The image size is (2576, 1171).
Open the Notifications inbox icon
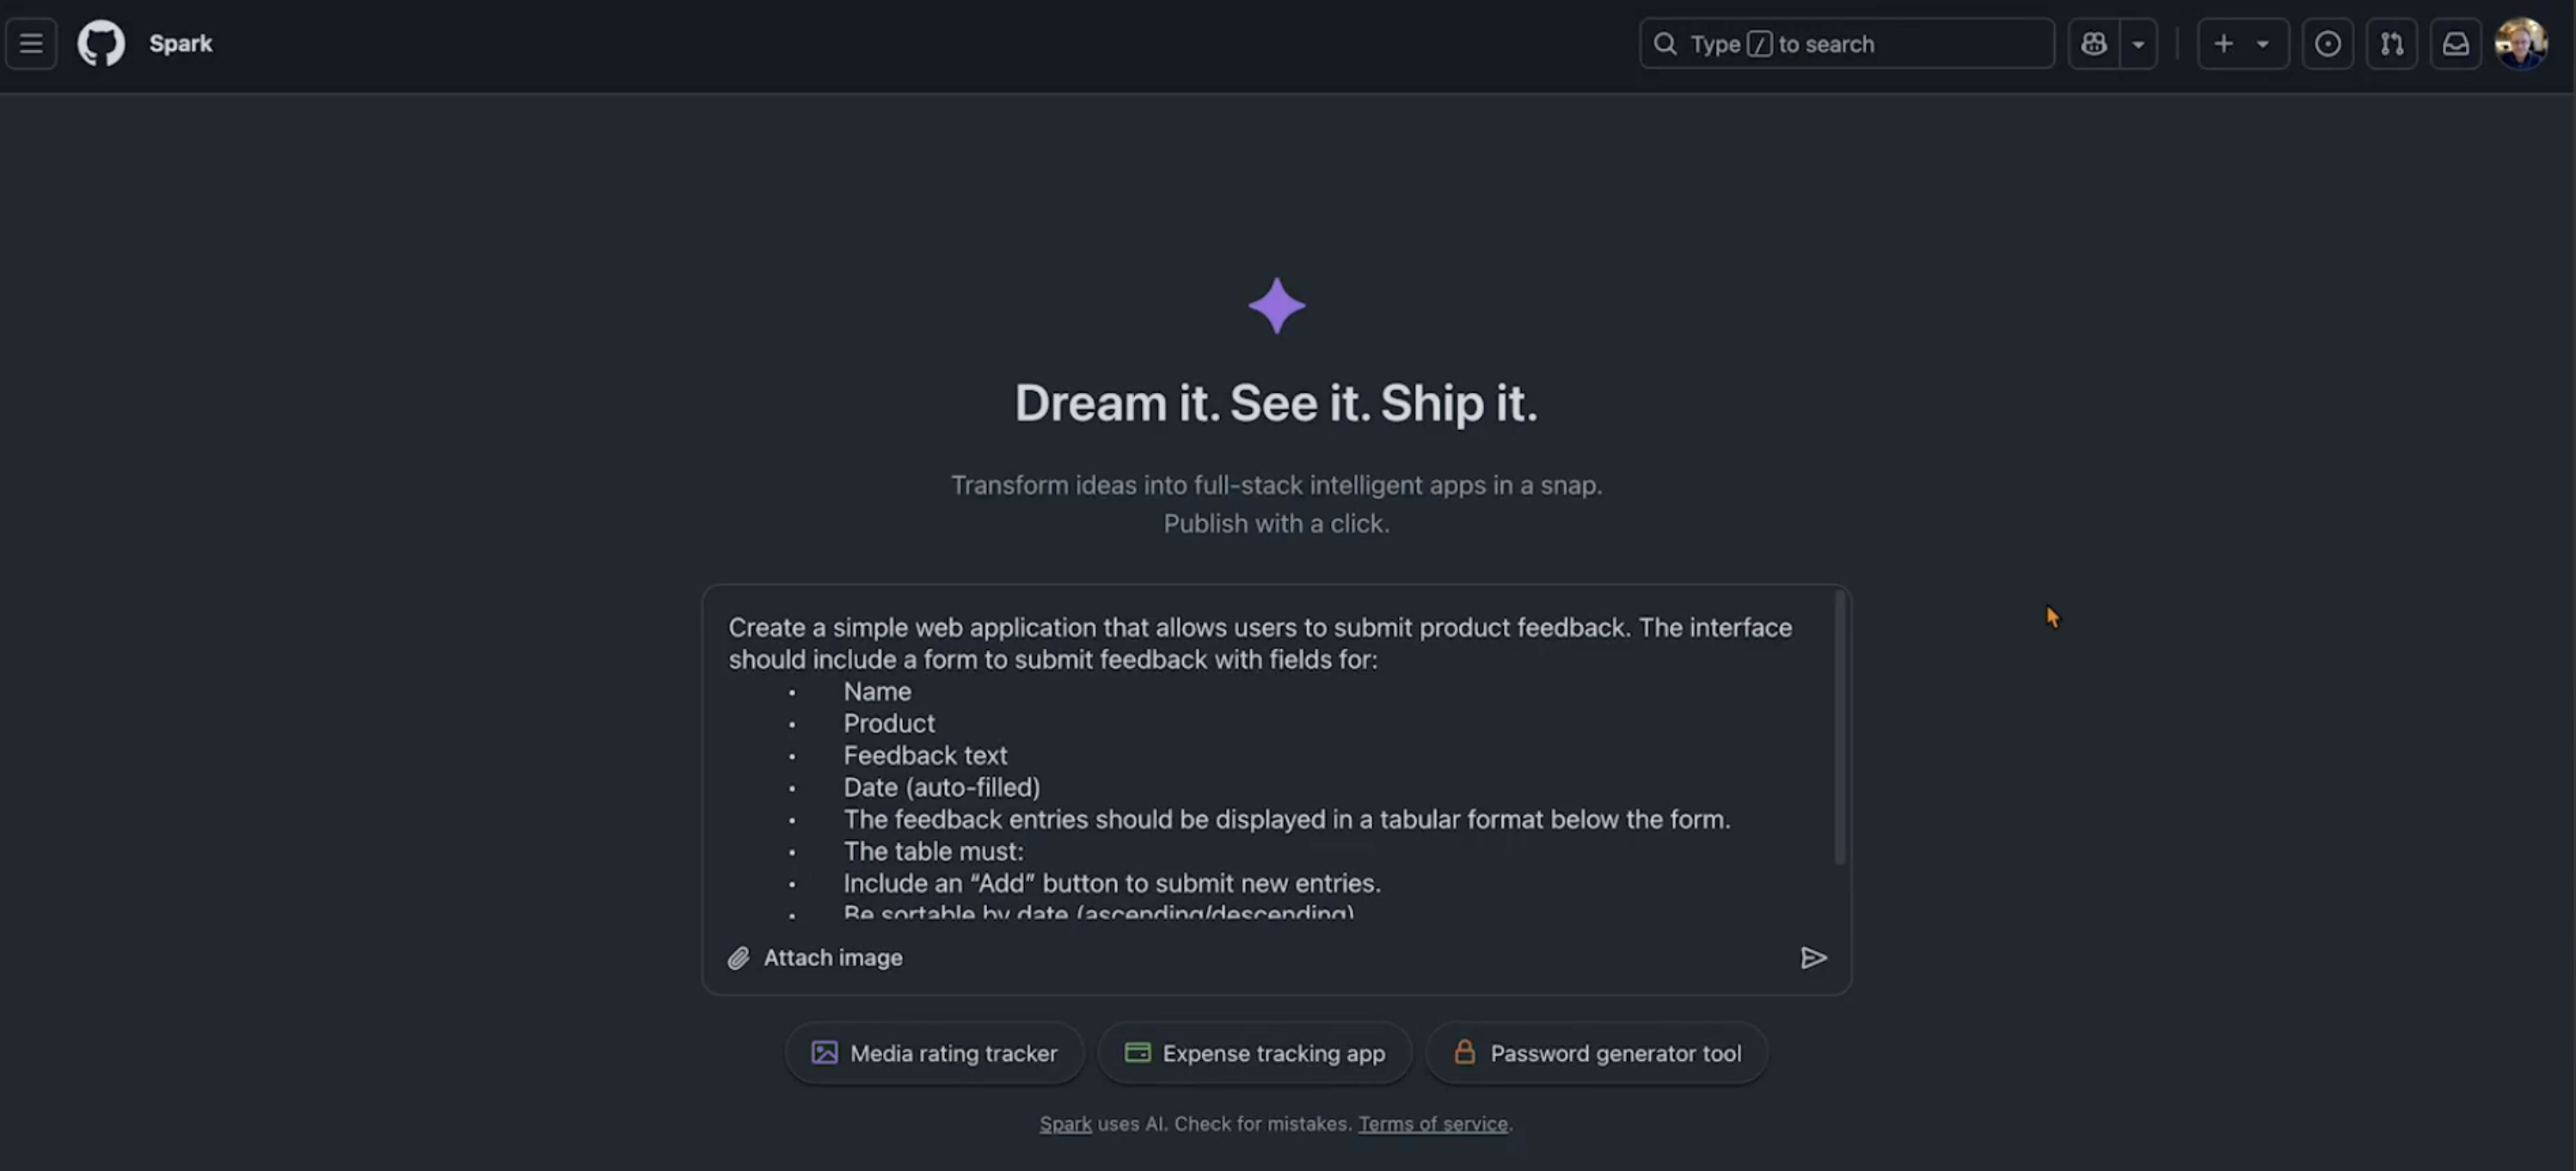[2455, 44]
